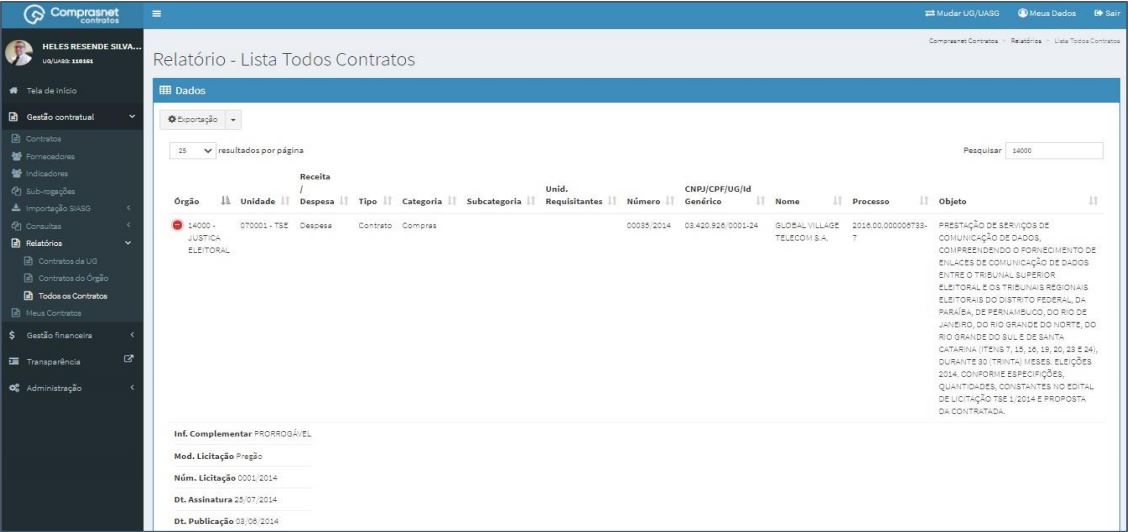The height and width of the screenshot is (532, 1128).
Task: Open Meus Dados user menu
Action: pyautogui.click(x=1047, y=14)
